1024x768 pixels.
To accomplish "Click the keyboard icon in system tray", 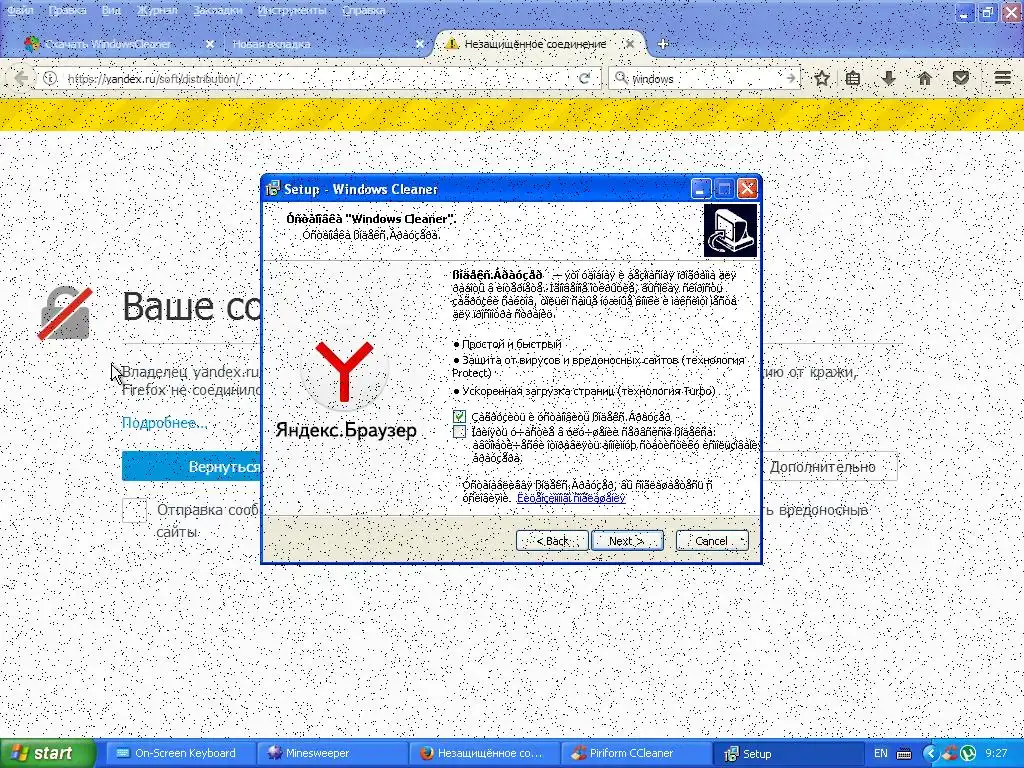I will coord(904,754).
